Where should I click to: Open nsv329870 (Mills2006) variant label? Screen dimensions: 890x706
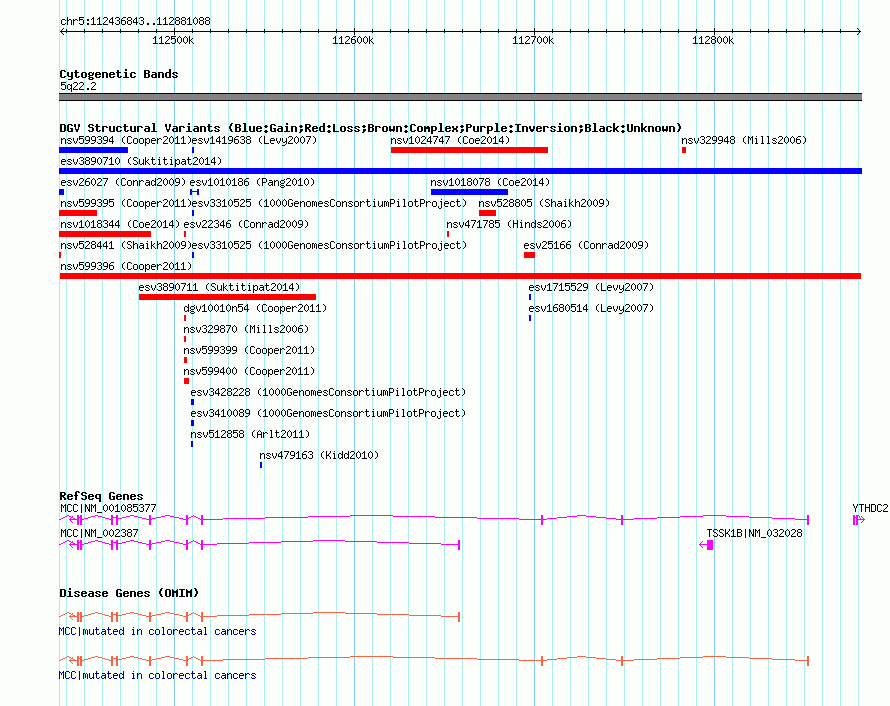tap(246, 329)
